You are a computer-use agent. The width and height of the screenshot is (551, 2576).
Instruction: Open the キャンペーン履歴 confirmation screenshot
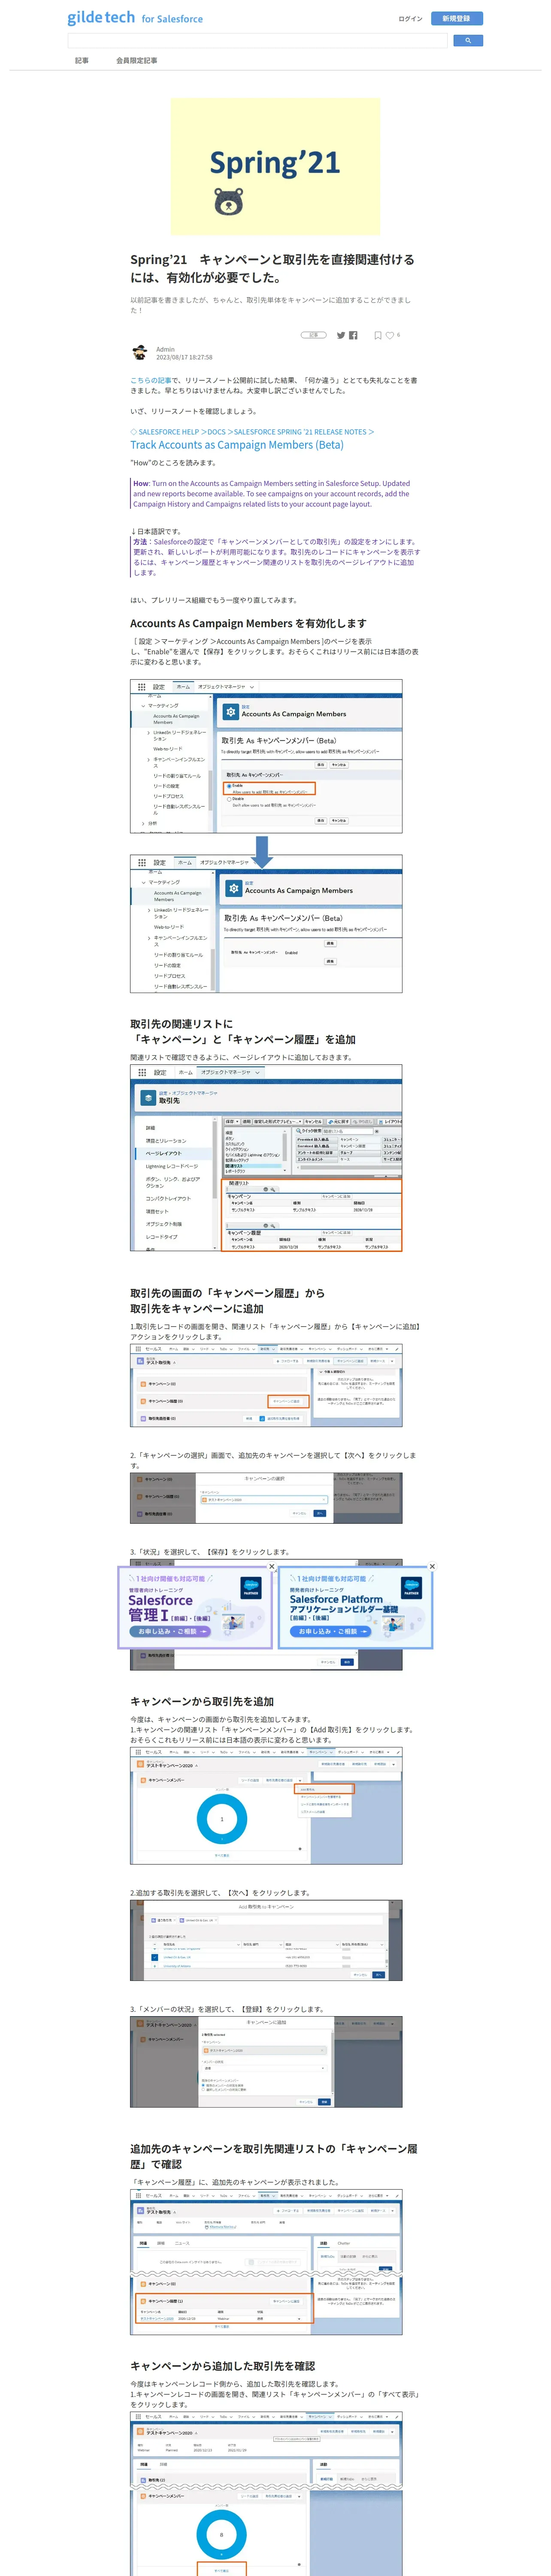[x=266, y=2263]
